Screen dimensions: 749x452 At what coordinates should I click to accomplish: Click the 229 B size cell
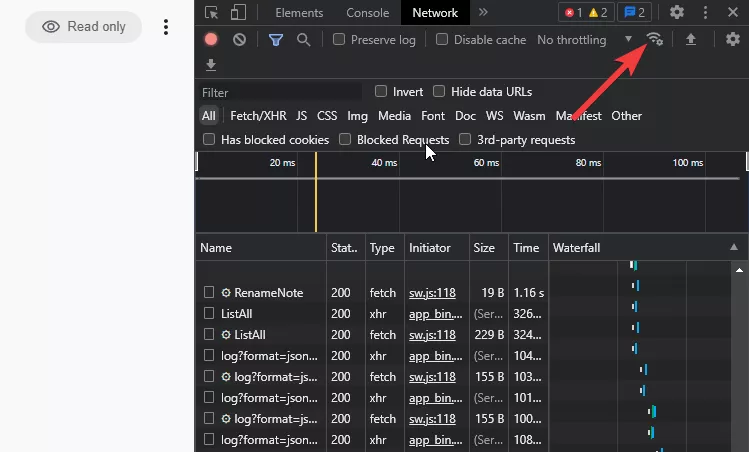coord(489,334)
